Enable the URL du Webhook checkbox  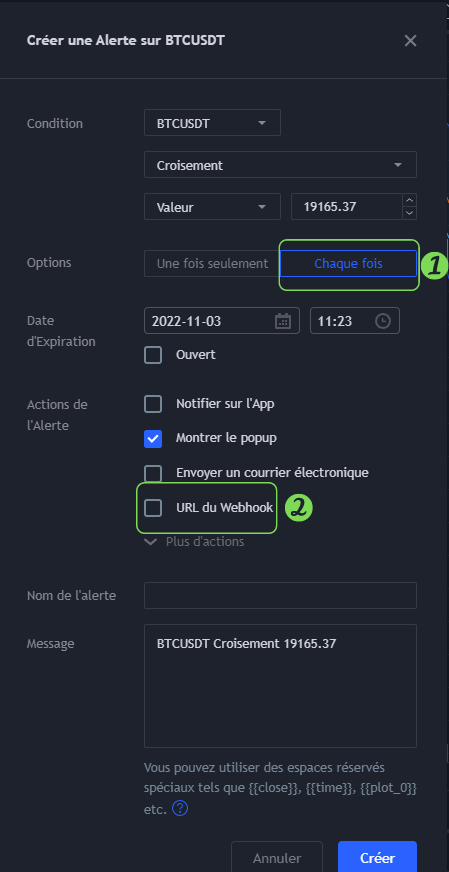pyautogui.click(x=153, y=508)
